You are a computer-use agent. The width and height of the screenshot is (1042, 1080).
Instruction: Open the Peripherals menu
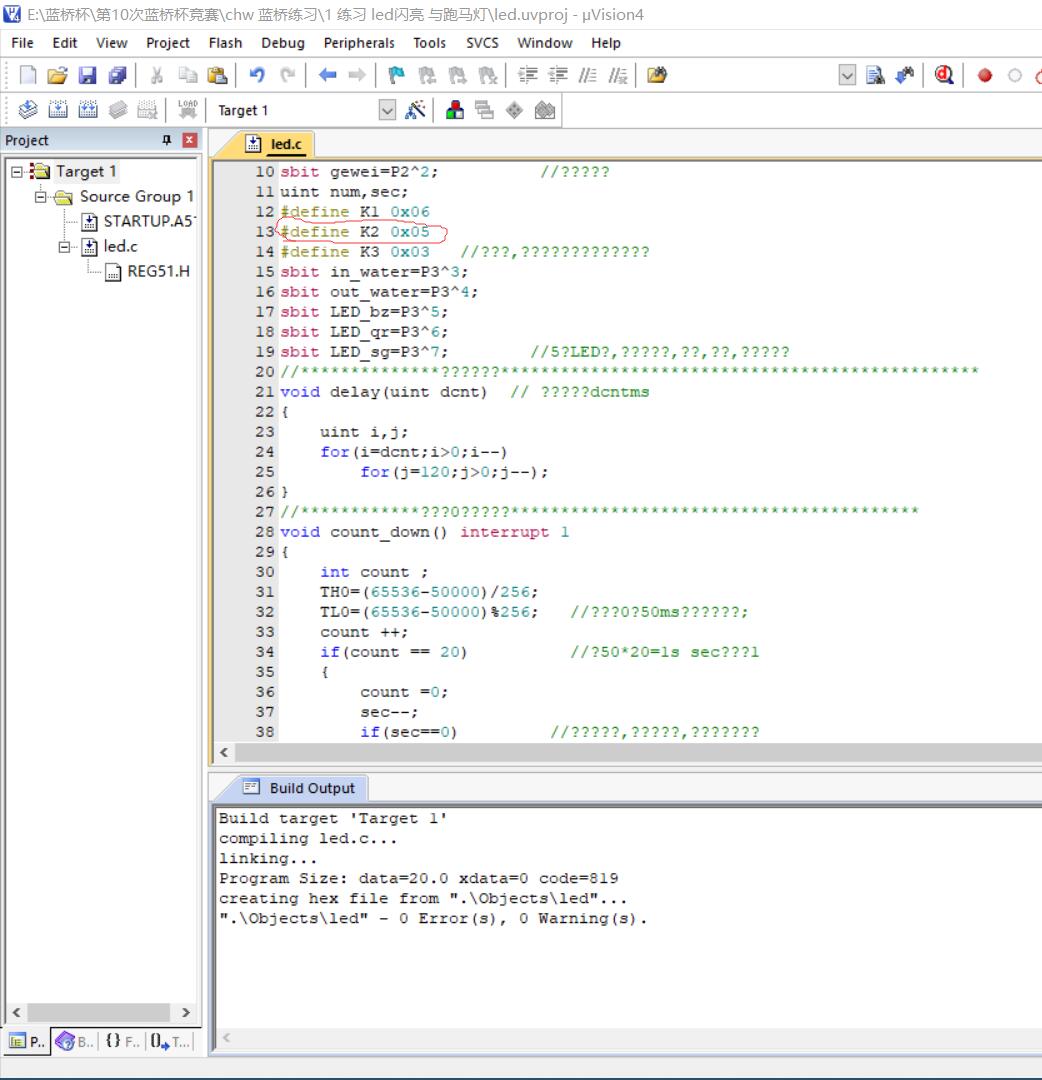coord(358,43)
